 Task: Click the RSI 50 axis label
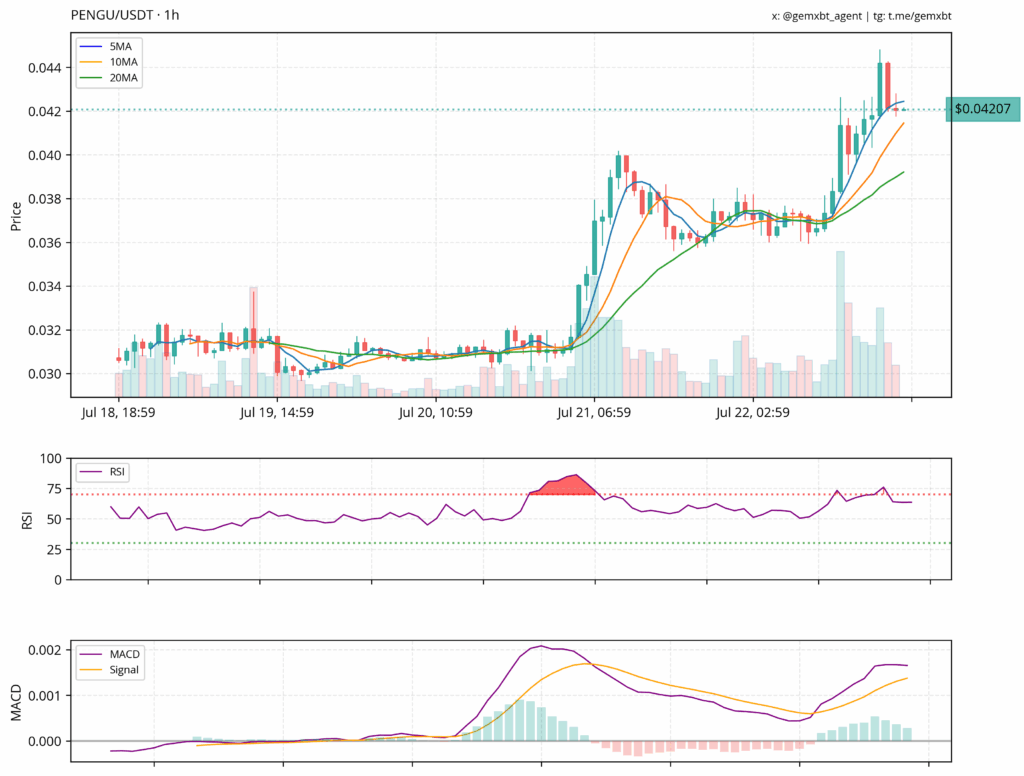[54, 519]
